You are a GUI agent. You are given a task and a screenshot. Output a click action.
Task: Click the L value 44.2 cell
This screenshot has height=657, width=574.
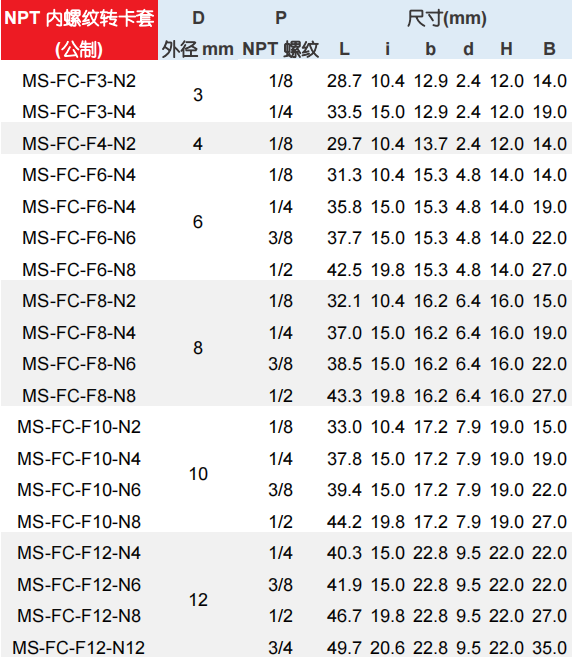pyautogui.click(x=344, y=522)
